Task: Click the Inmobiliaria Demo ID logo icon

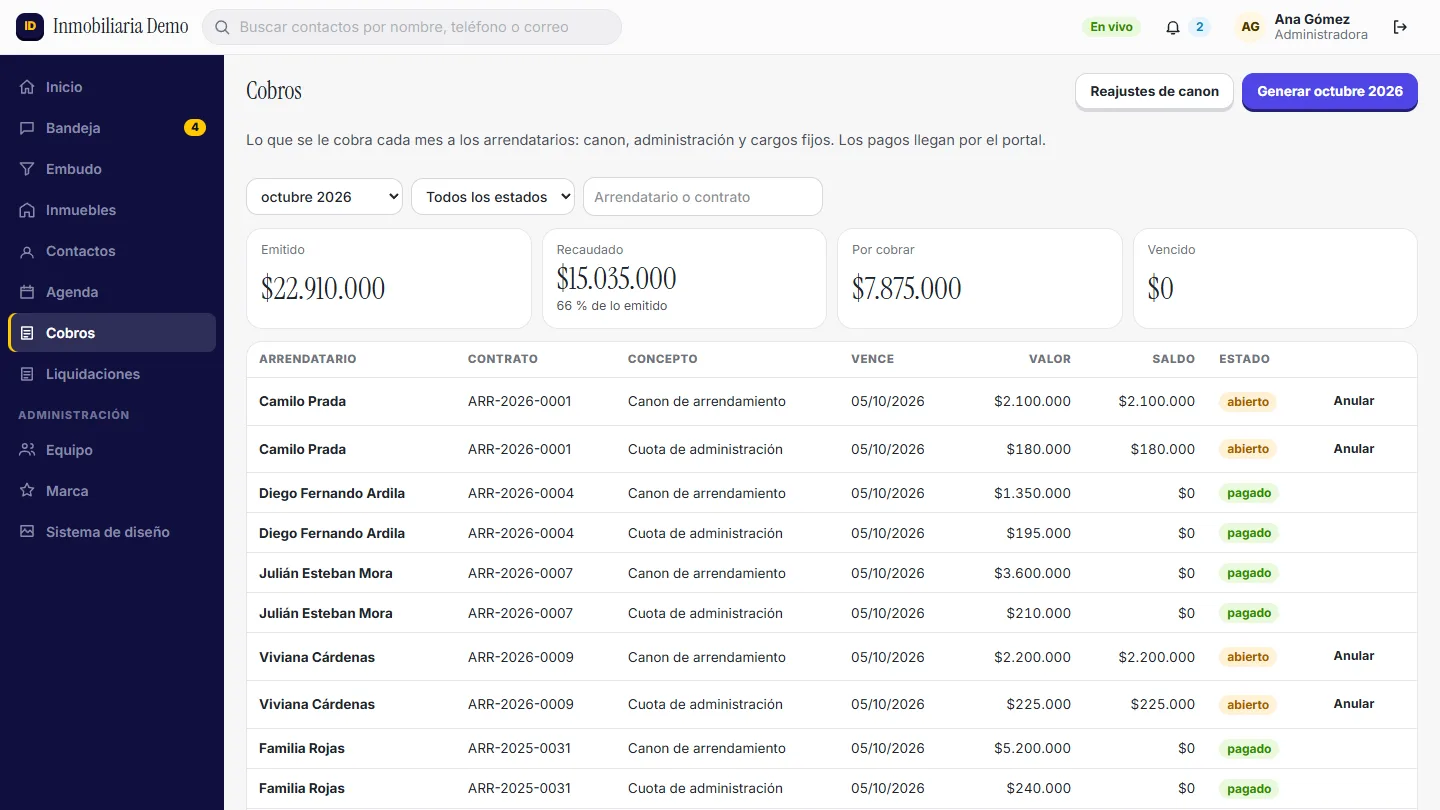Action: (x=30, y=27)
